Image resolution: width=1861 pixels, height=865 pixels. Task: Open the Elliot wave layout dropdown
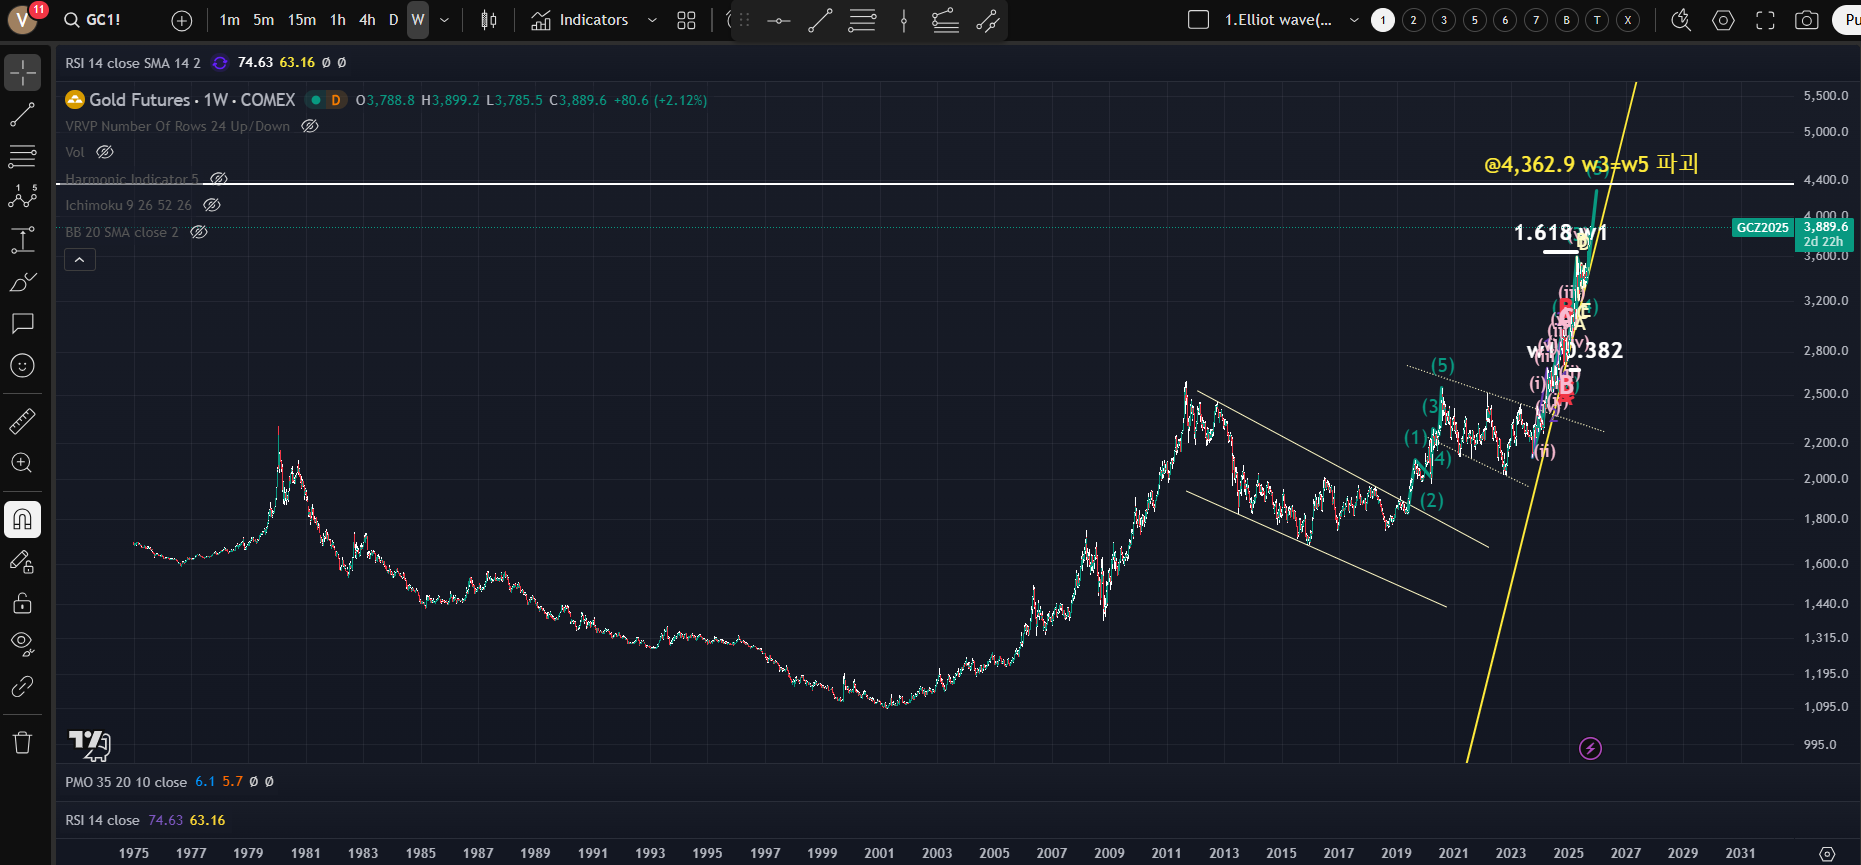tap(1354, 20)
